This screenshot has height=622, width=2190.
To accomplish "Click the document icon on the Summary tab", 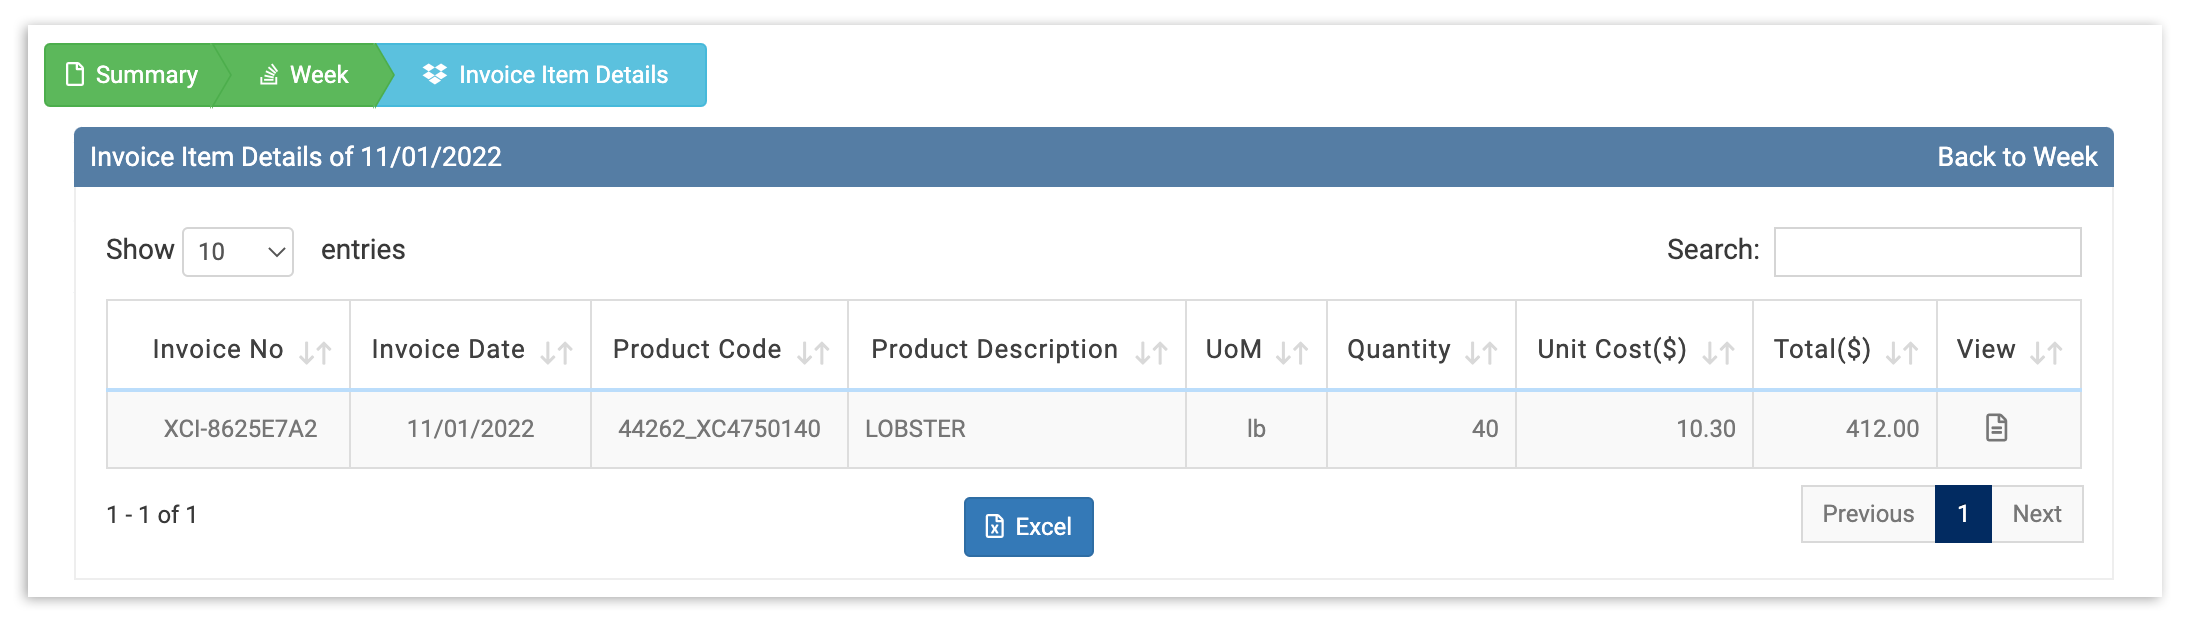I will [x=73, y=74].
